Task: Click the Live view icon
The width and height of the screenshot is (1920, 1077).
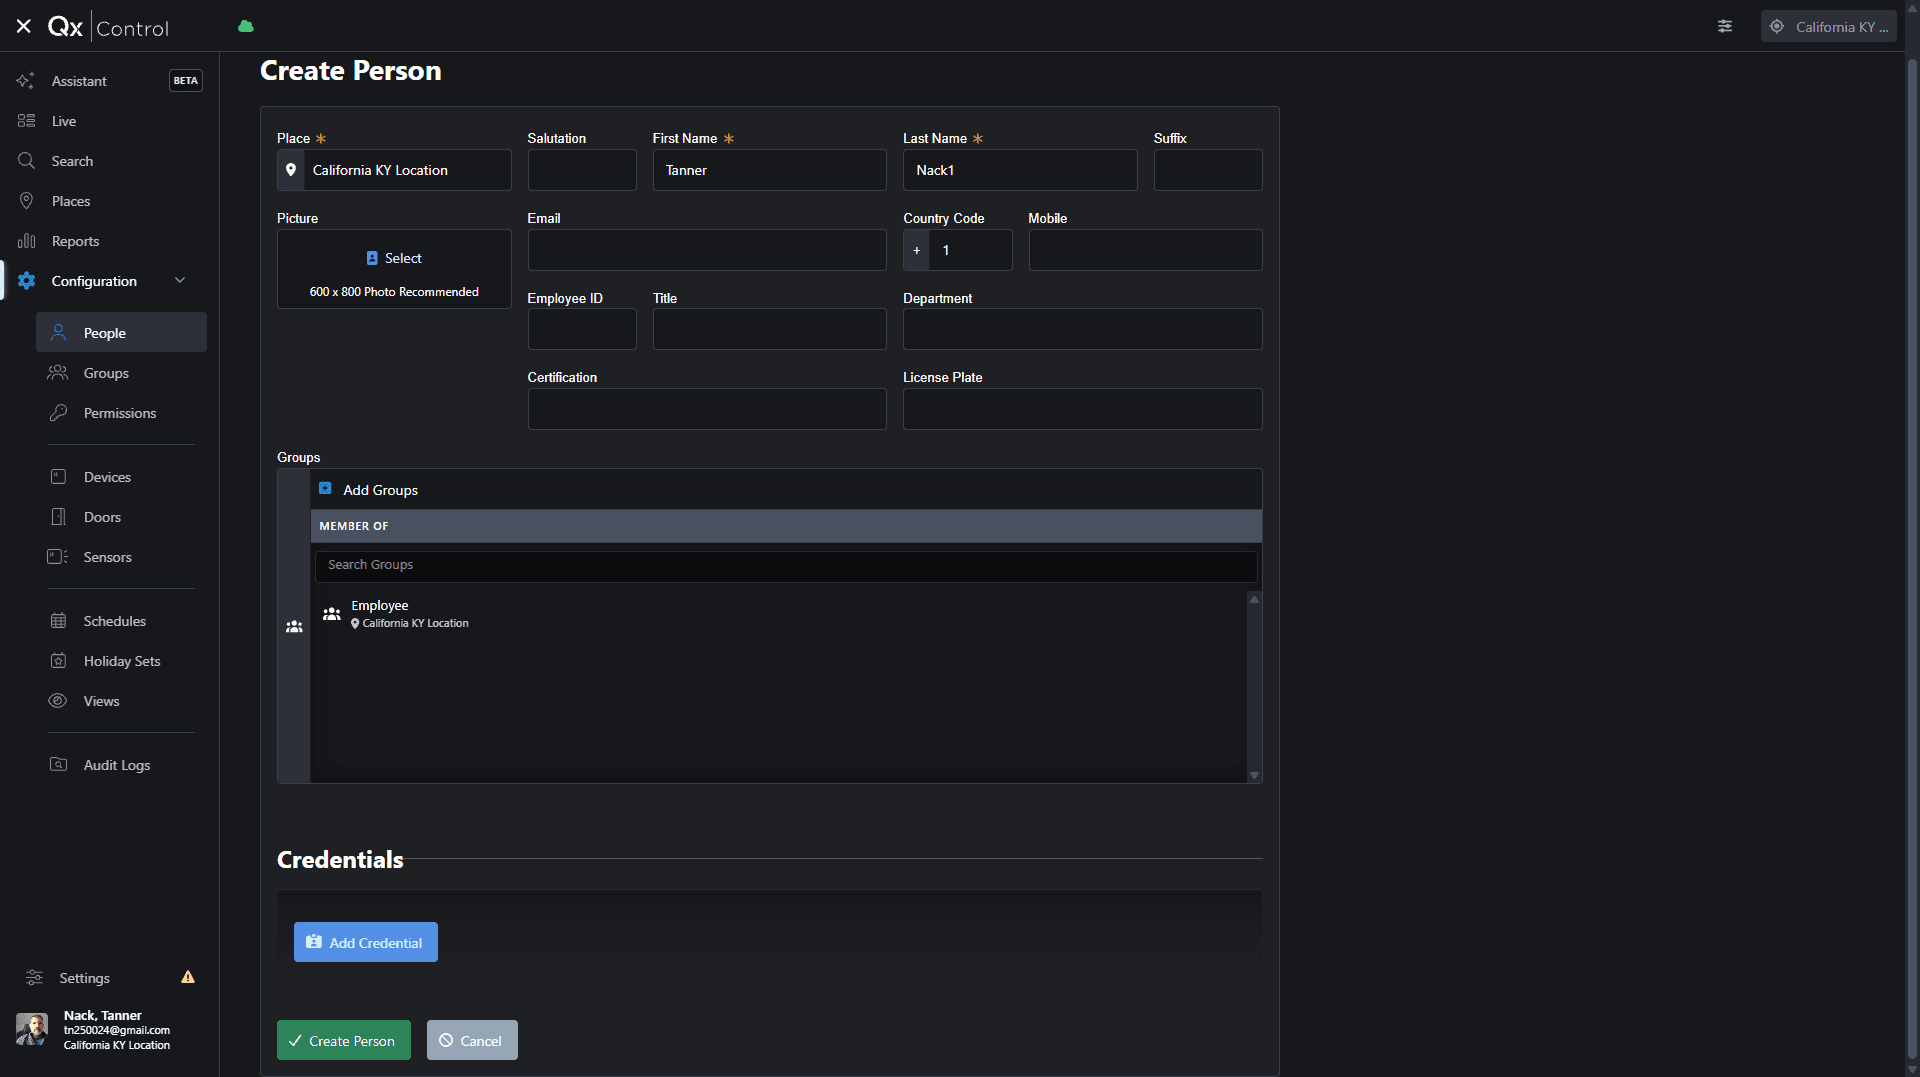Action: click(26, 121)
